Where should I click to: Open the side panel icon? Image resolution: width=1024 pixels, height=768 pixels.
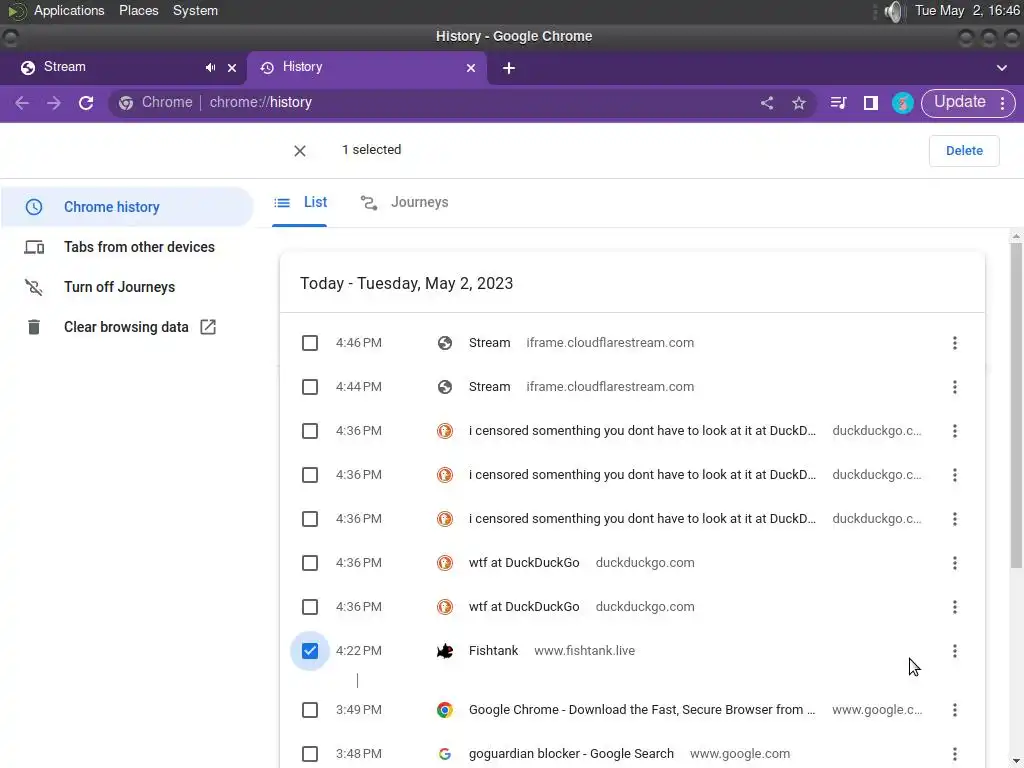click(871, 103)
